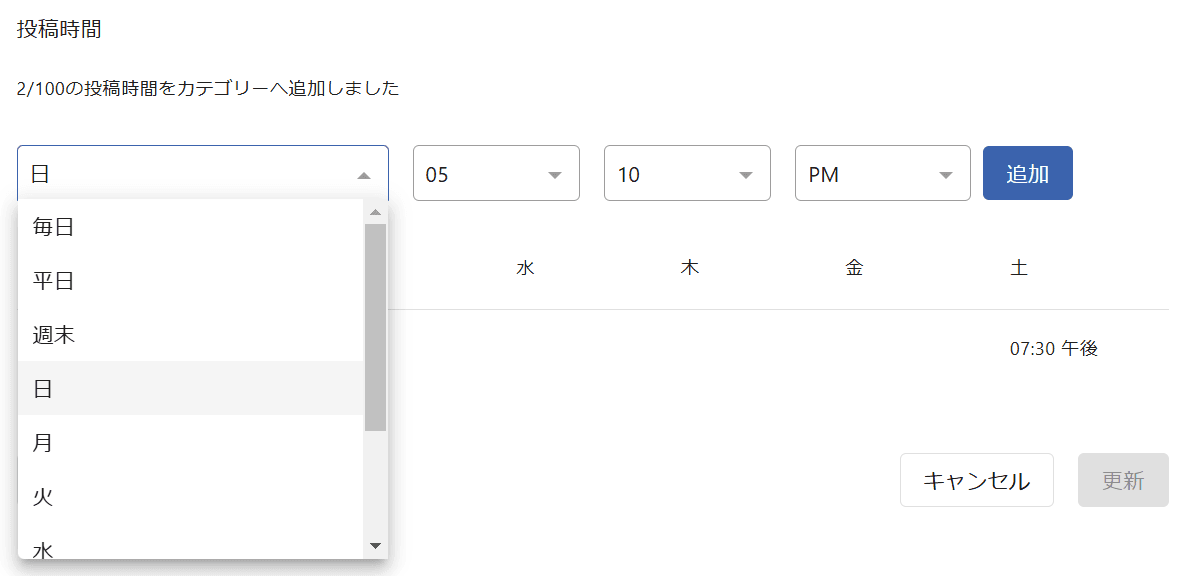Viewport: 1185px width, 576px height.
Task: Click the list scrollbar down arrow
Action: [x=376, y=546]
